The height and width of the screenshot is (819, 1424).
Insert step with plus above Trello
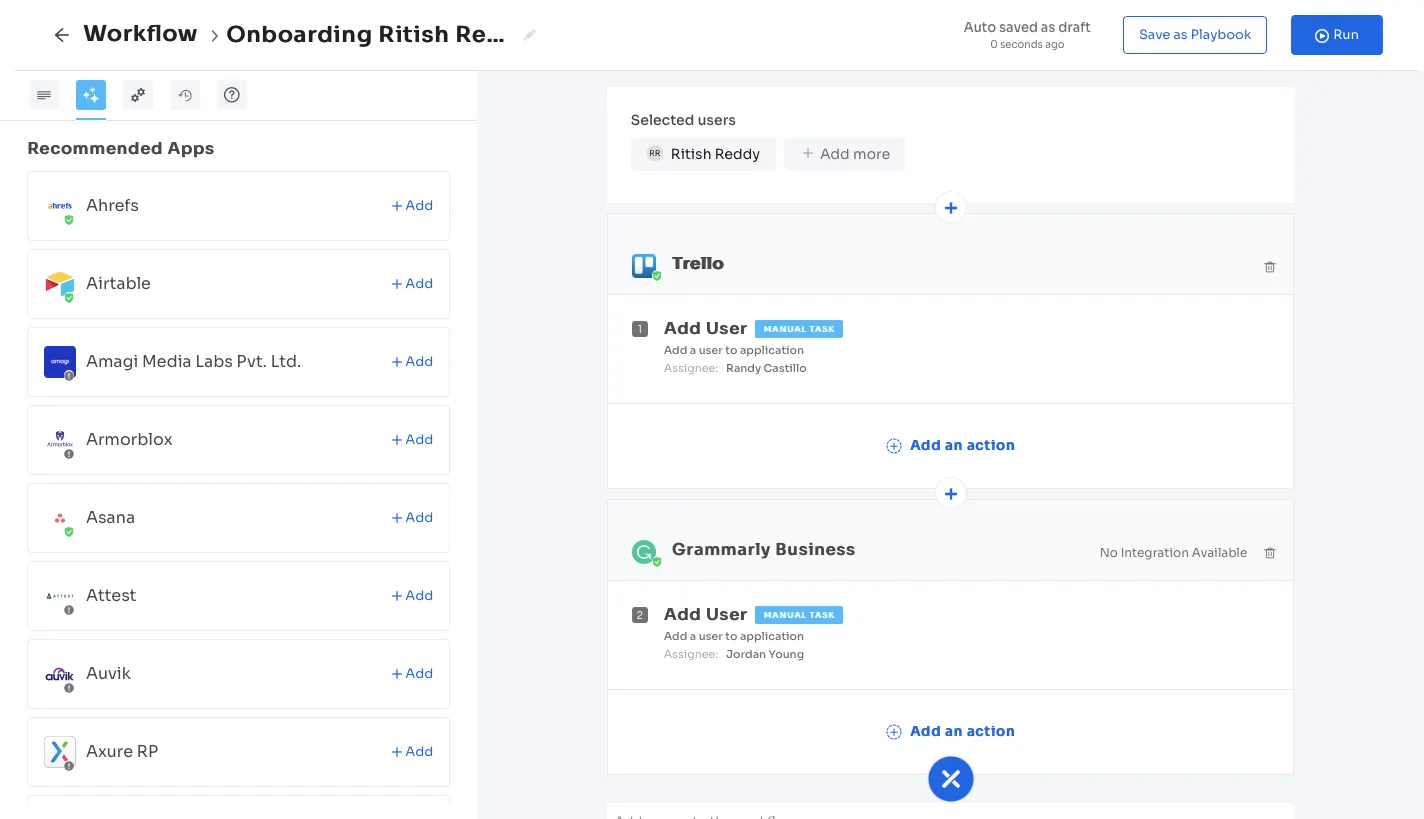coord(951,208)
